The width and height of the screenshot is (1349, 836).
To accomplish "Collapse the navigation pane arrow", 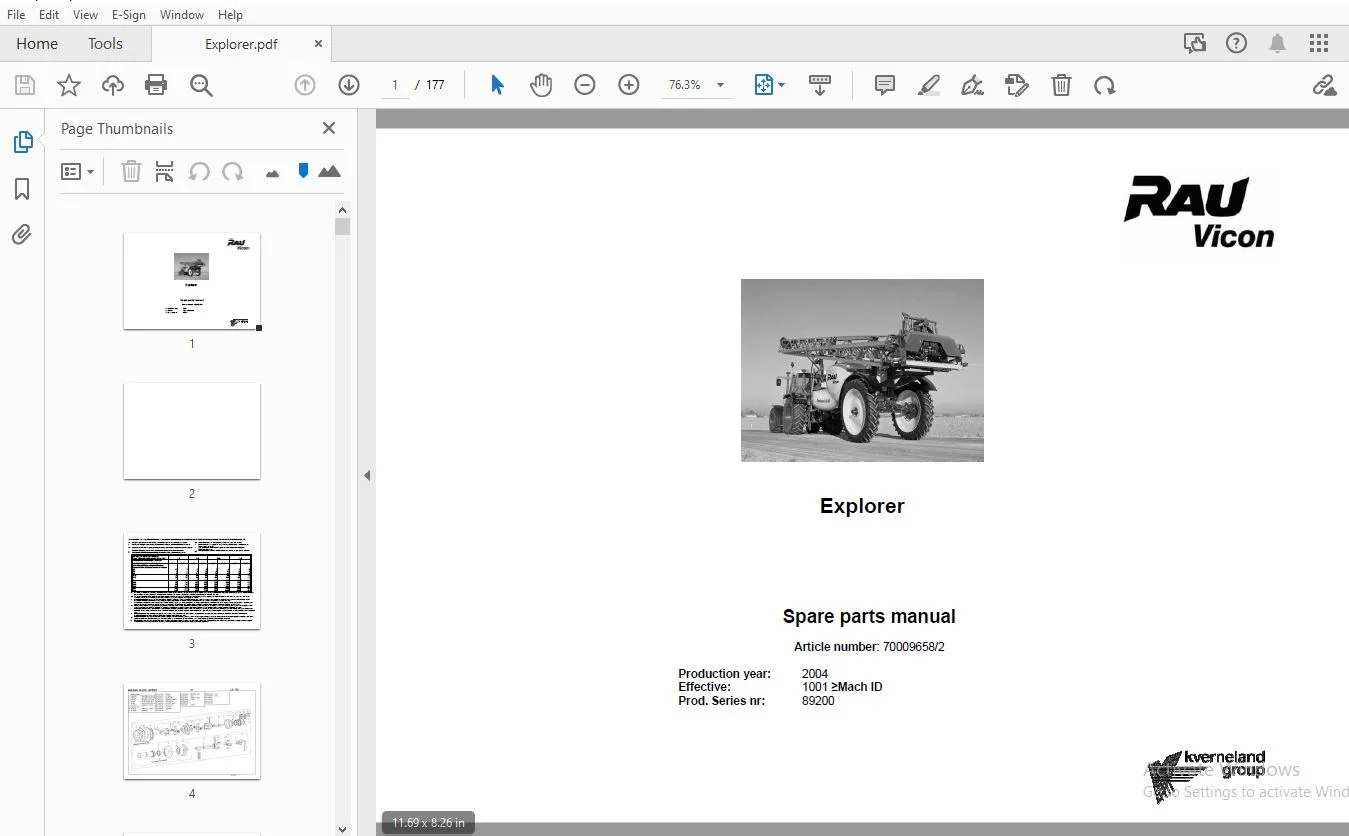I will point(367,475).
